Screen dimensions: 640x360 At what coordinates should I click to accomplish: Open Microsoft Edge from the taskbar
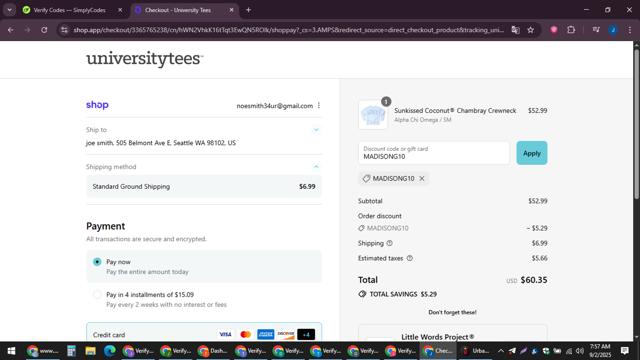pyautogui.click(x=109, y=351)
